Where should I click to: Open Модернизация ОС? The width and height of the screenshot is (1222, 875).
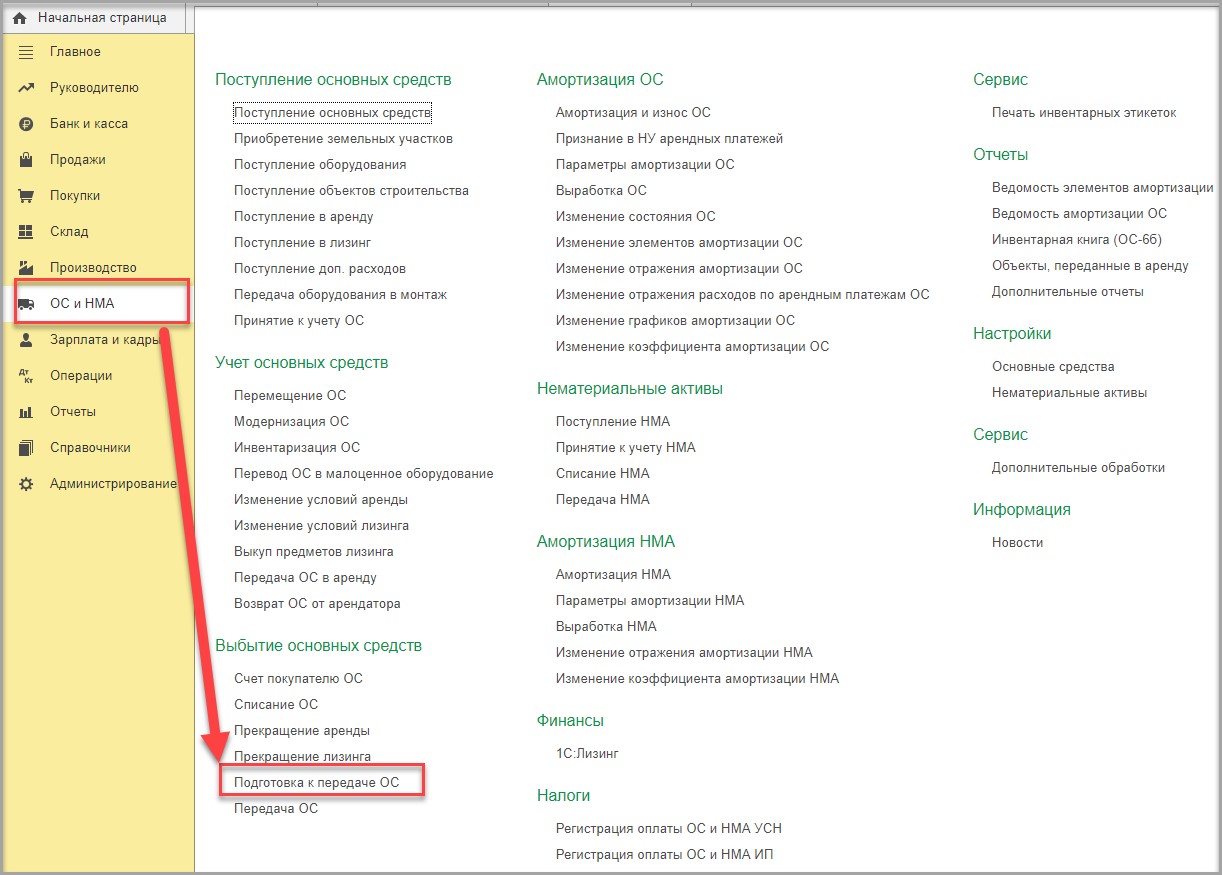291,421
